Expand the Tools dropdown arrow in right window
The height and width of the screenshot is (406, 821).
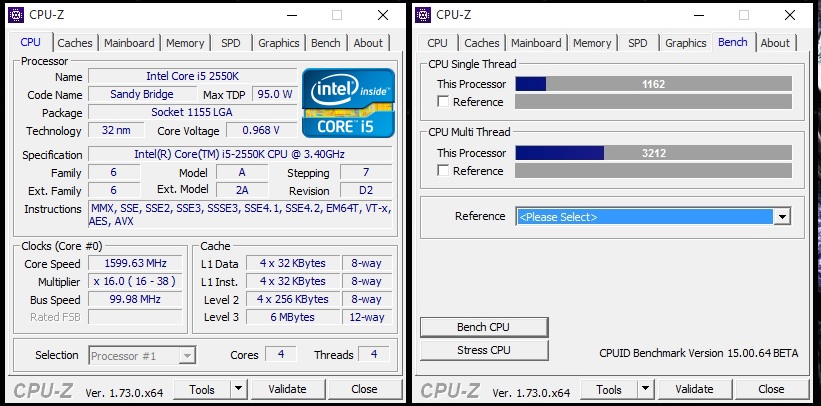pos(646,389)
